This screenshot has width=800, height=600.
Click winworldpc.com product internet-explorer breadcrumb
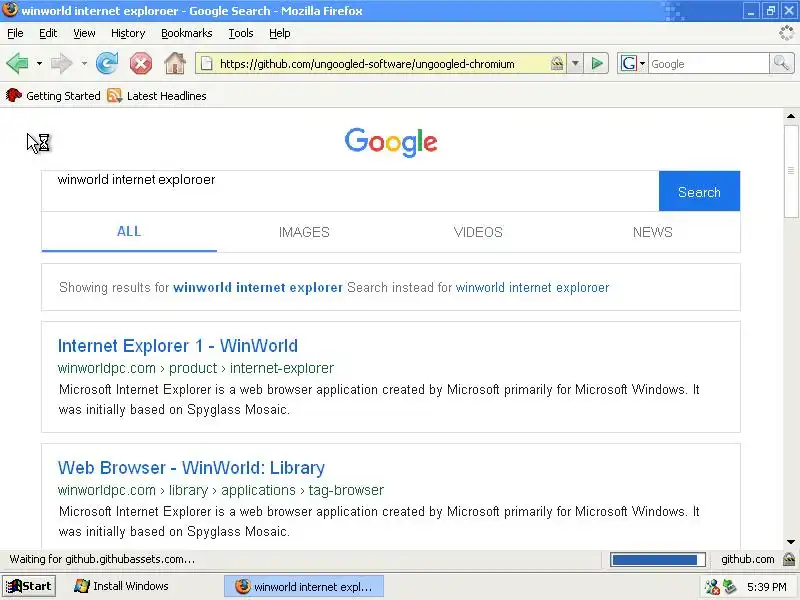pyautogui.click(x=196, y=368)
